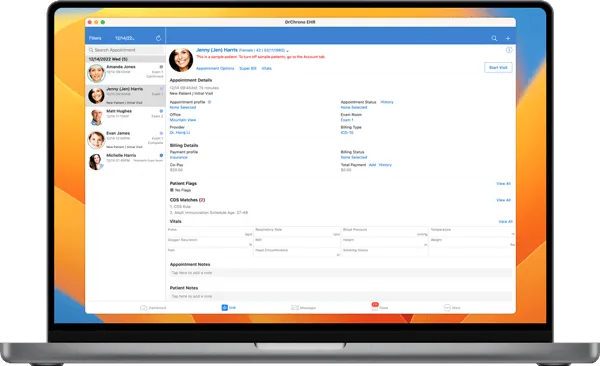Open Filters in the sidebar header
Screen dimensions: 600x366
(95, 38)
